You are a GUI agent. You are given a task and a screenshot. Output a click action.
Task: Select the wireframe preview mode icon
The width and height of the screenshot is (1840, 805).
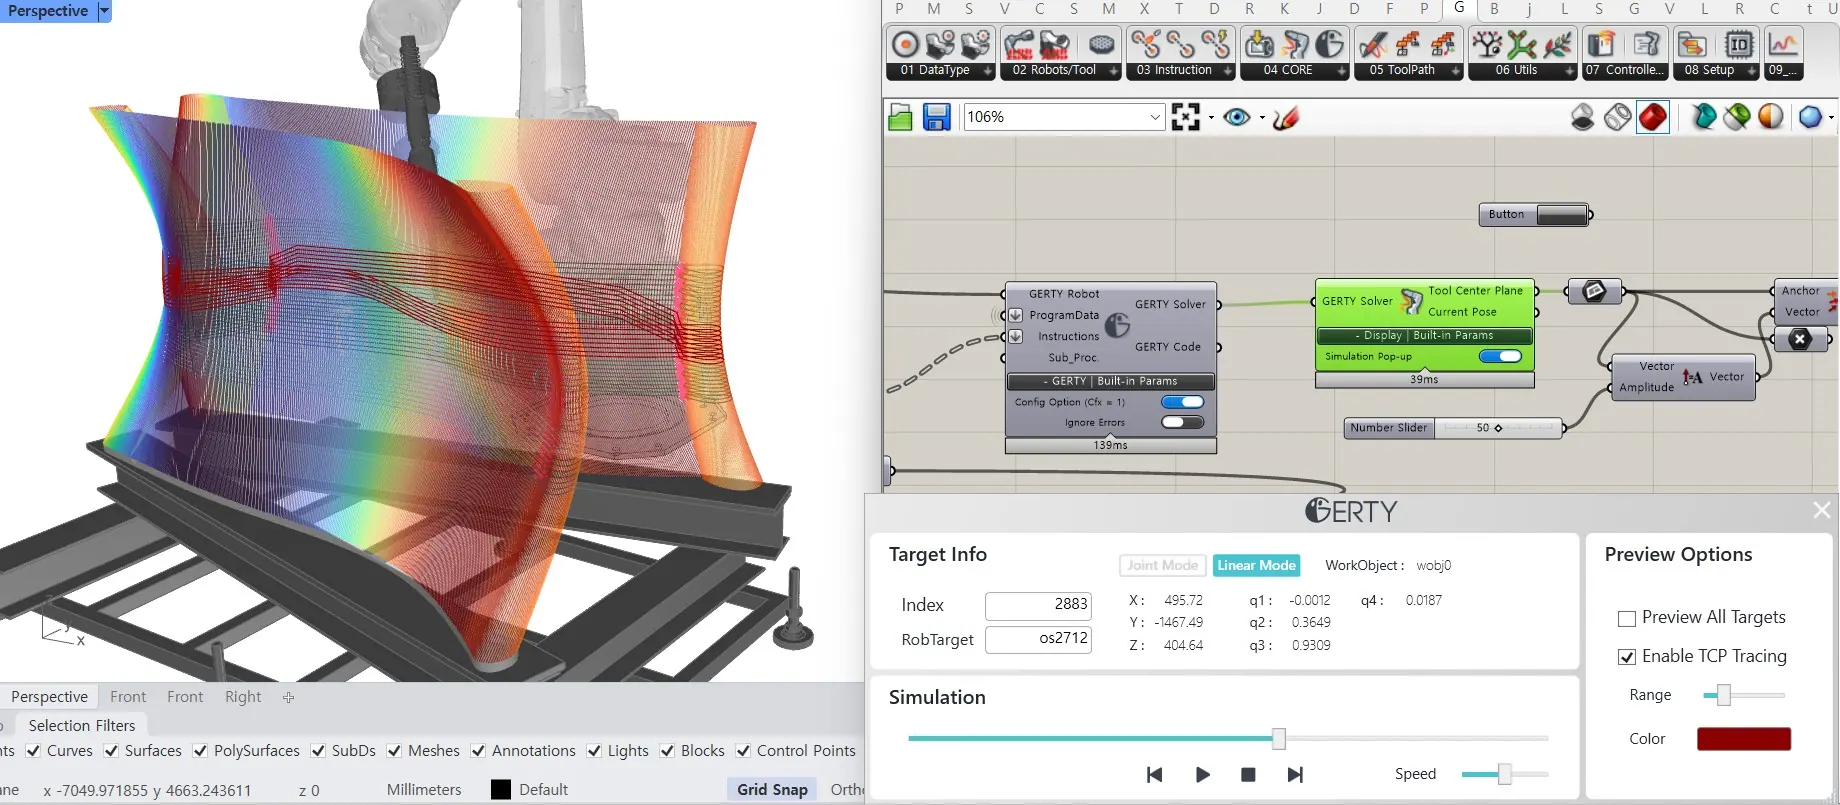[x=1617, y=117]
